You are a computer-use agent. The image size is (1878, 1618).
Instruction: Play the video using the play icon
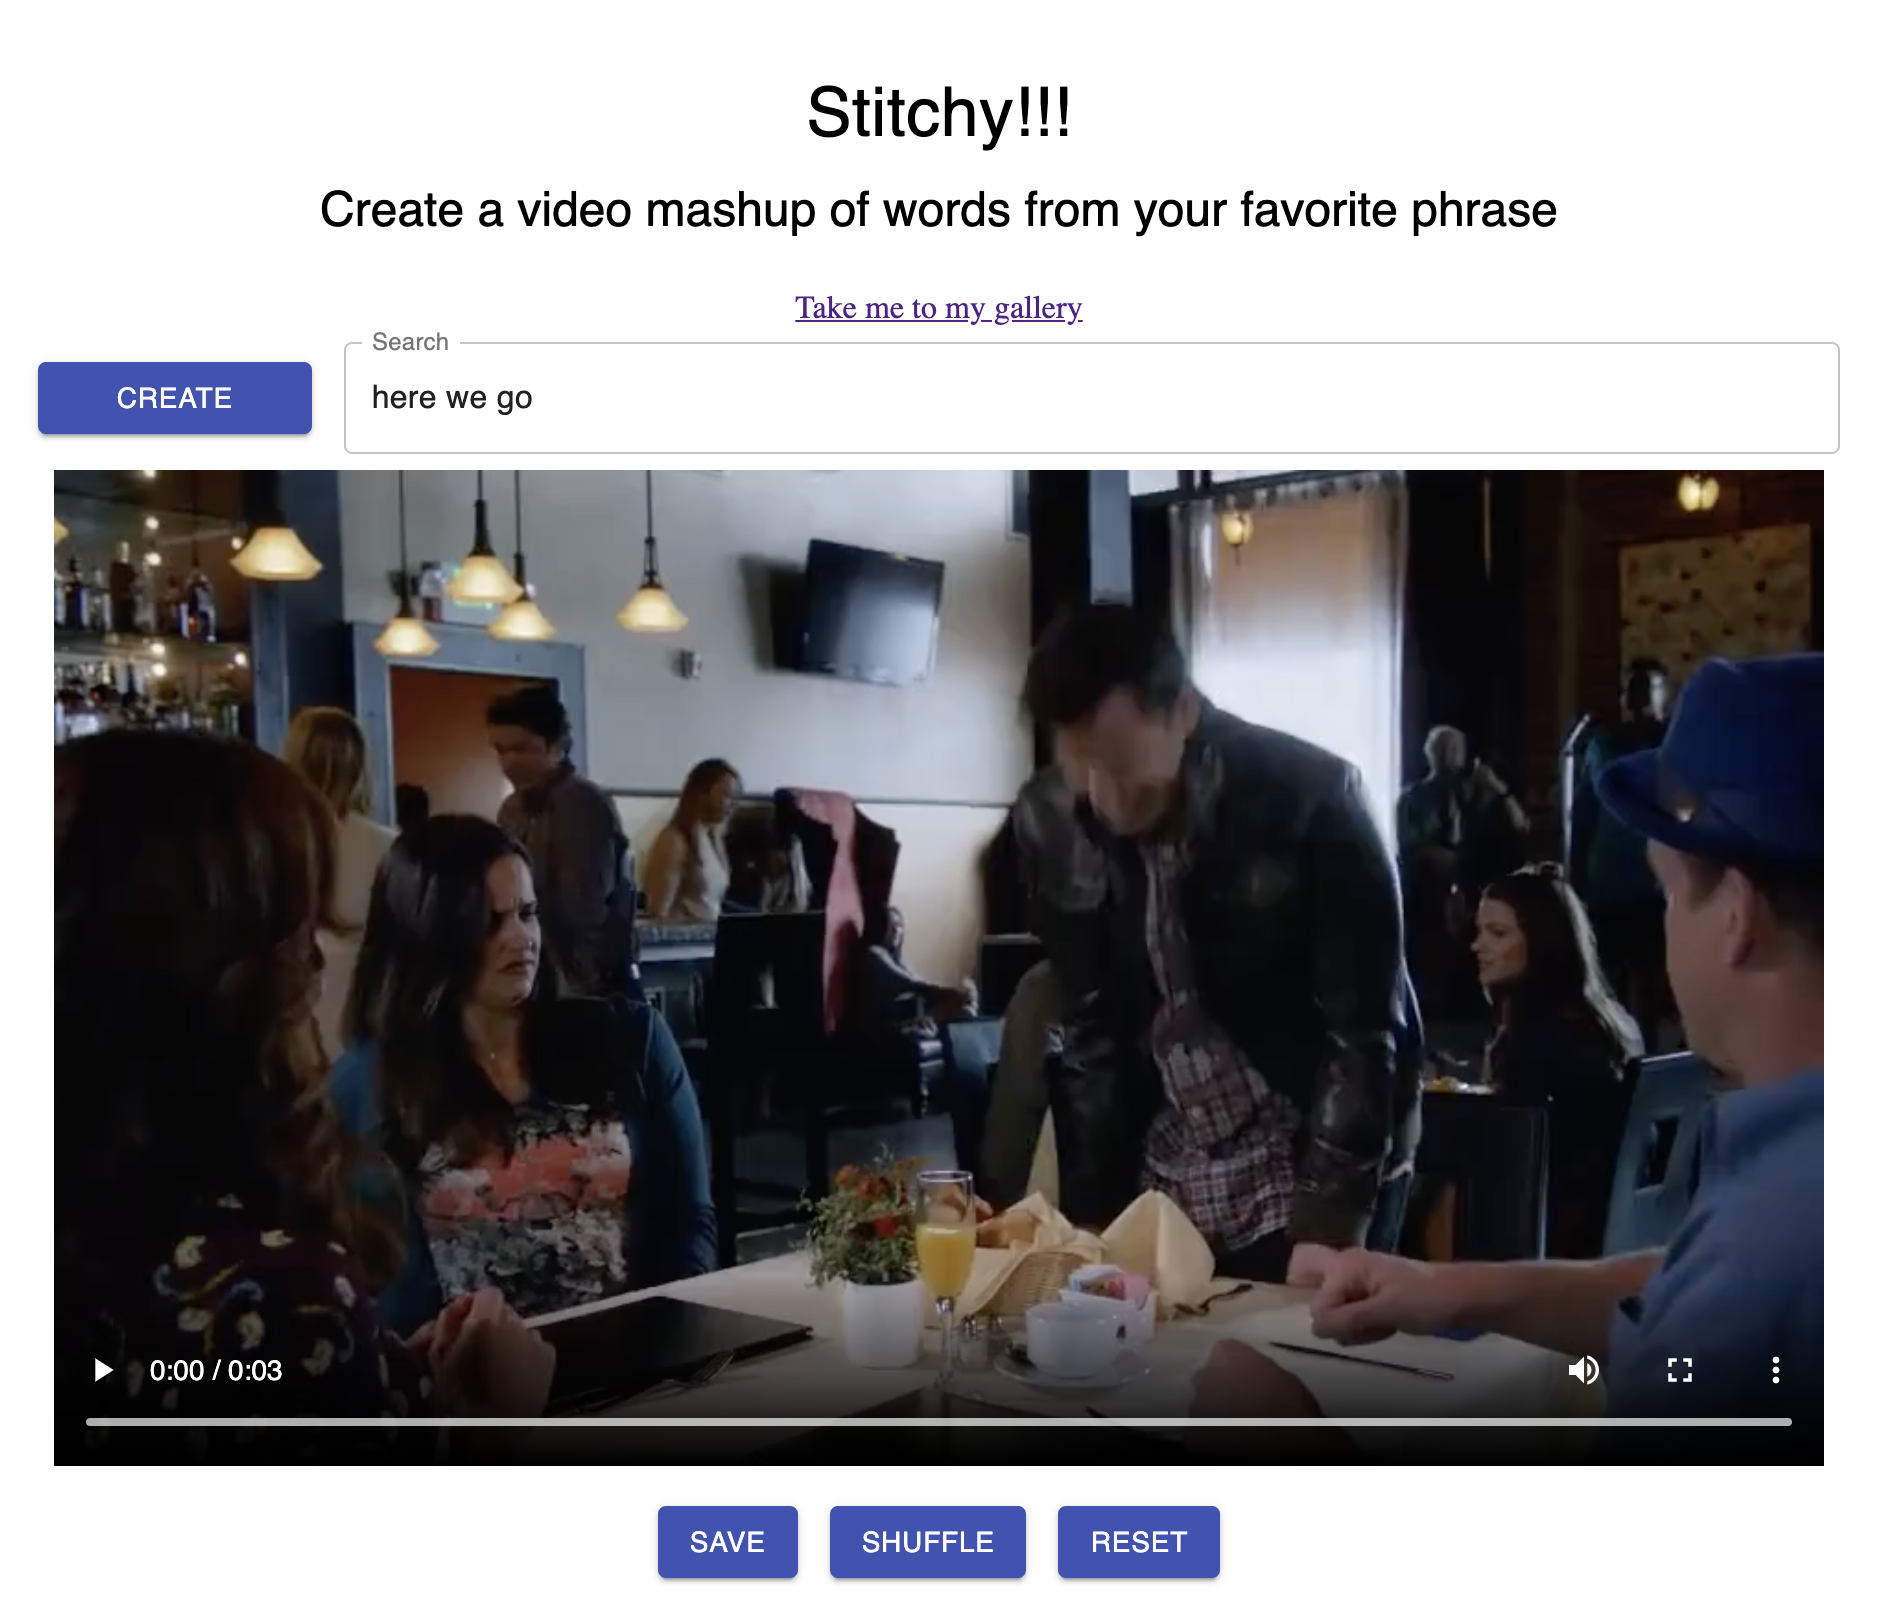(103, 1370)
